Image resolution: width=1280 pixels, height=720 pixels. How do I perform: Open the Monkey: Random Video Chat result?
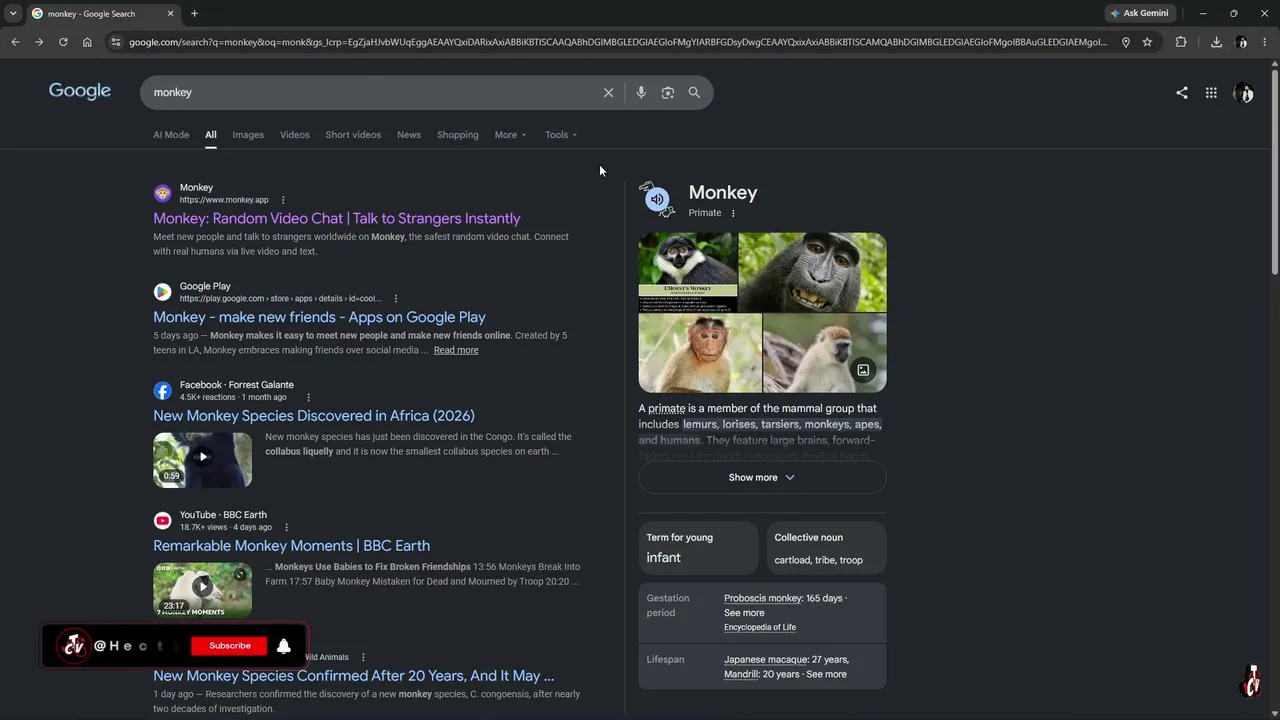coord(337,218)
